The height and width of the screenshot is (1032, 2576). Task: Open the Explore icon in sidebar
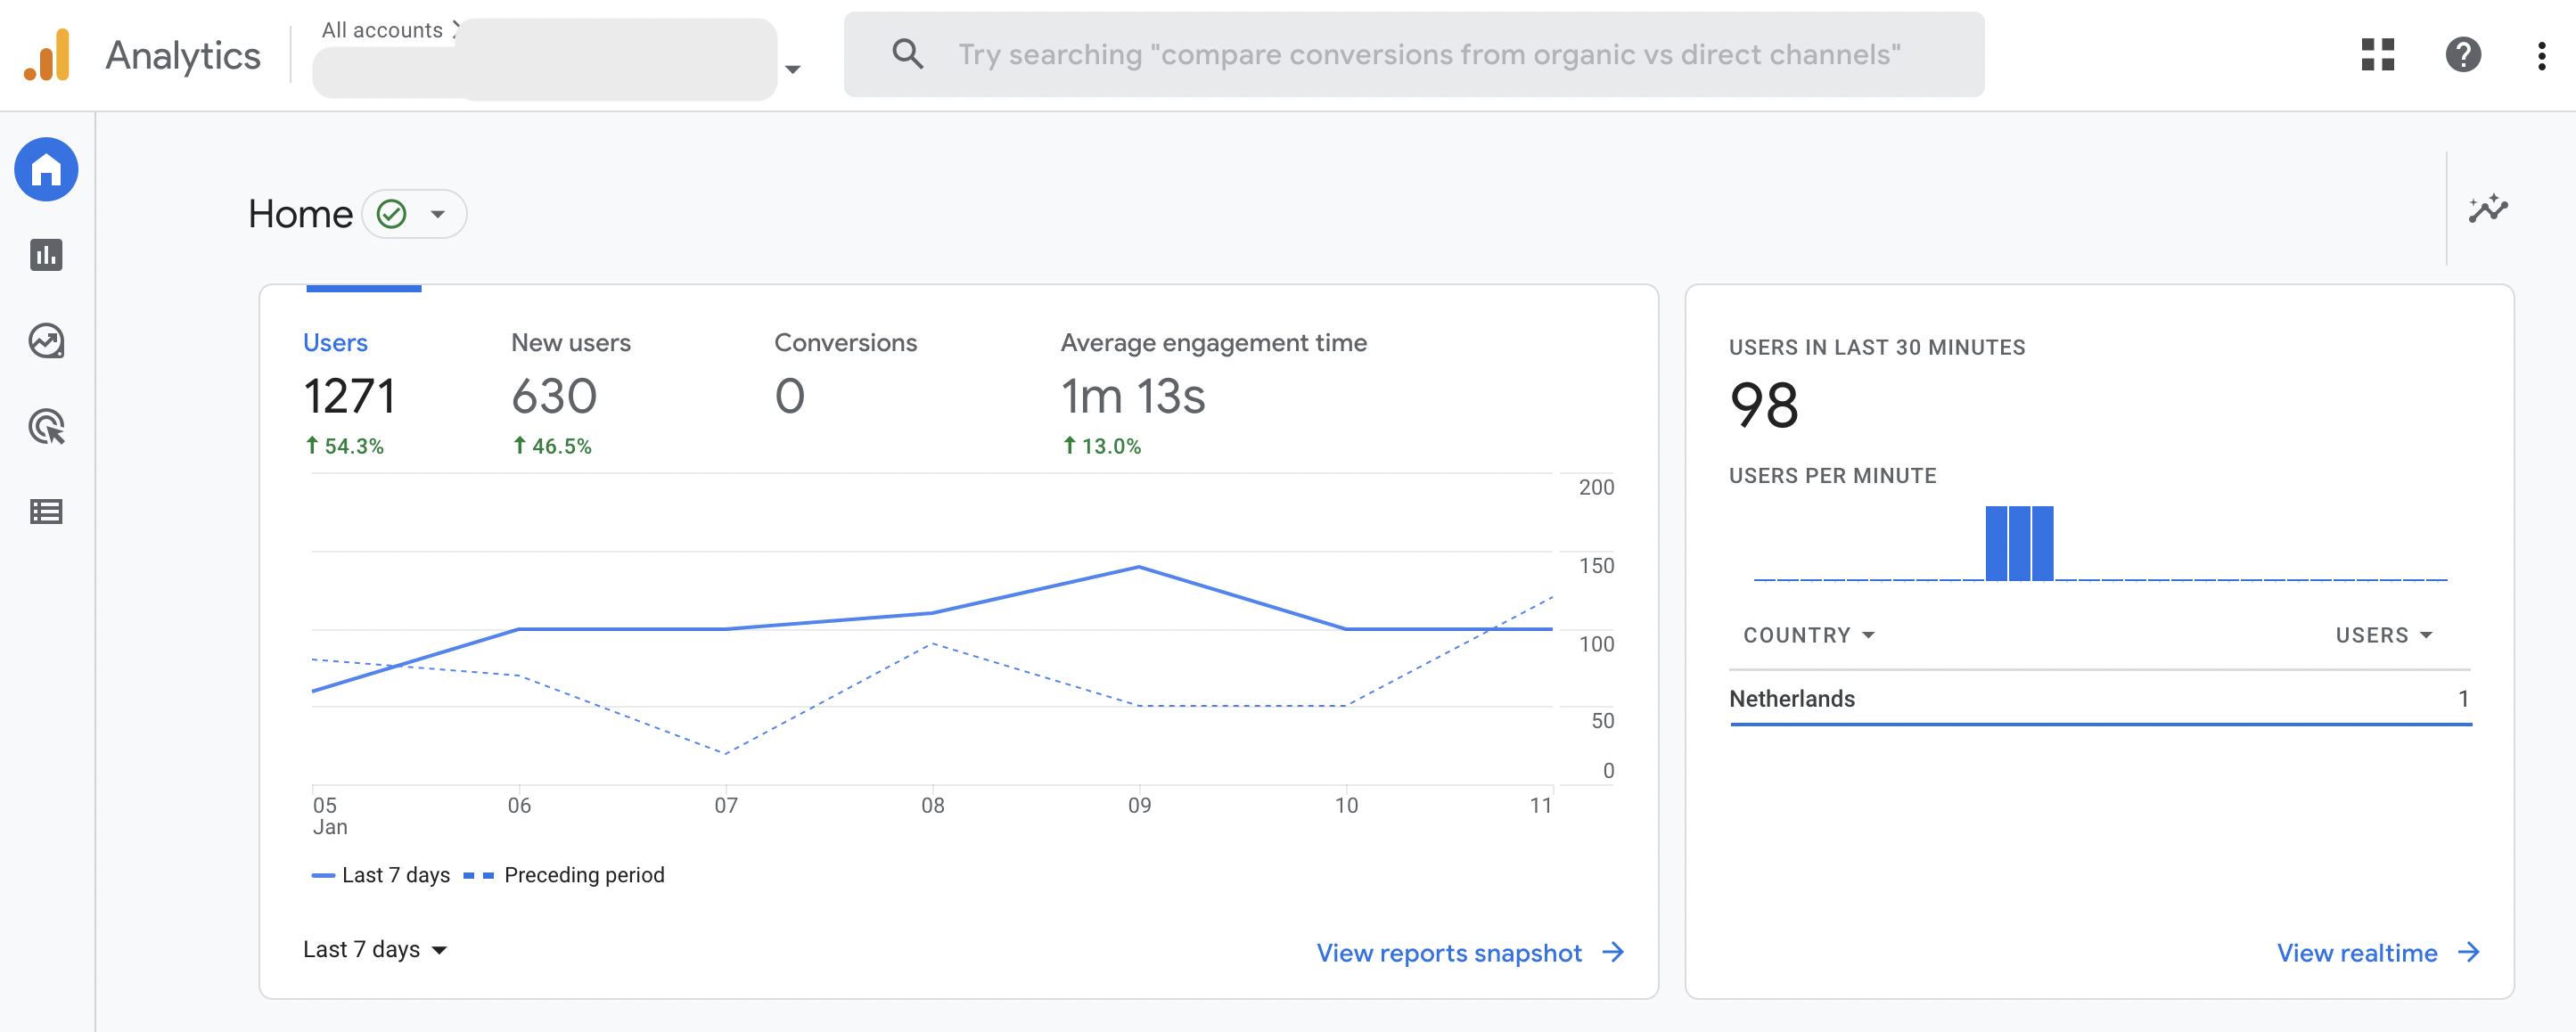pos(46,341)
